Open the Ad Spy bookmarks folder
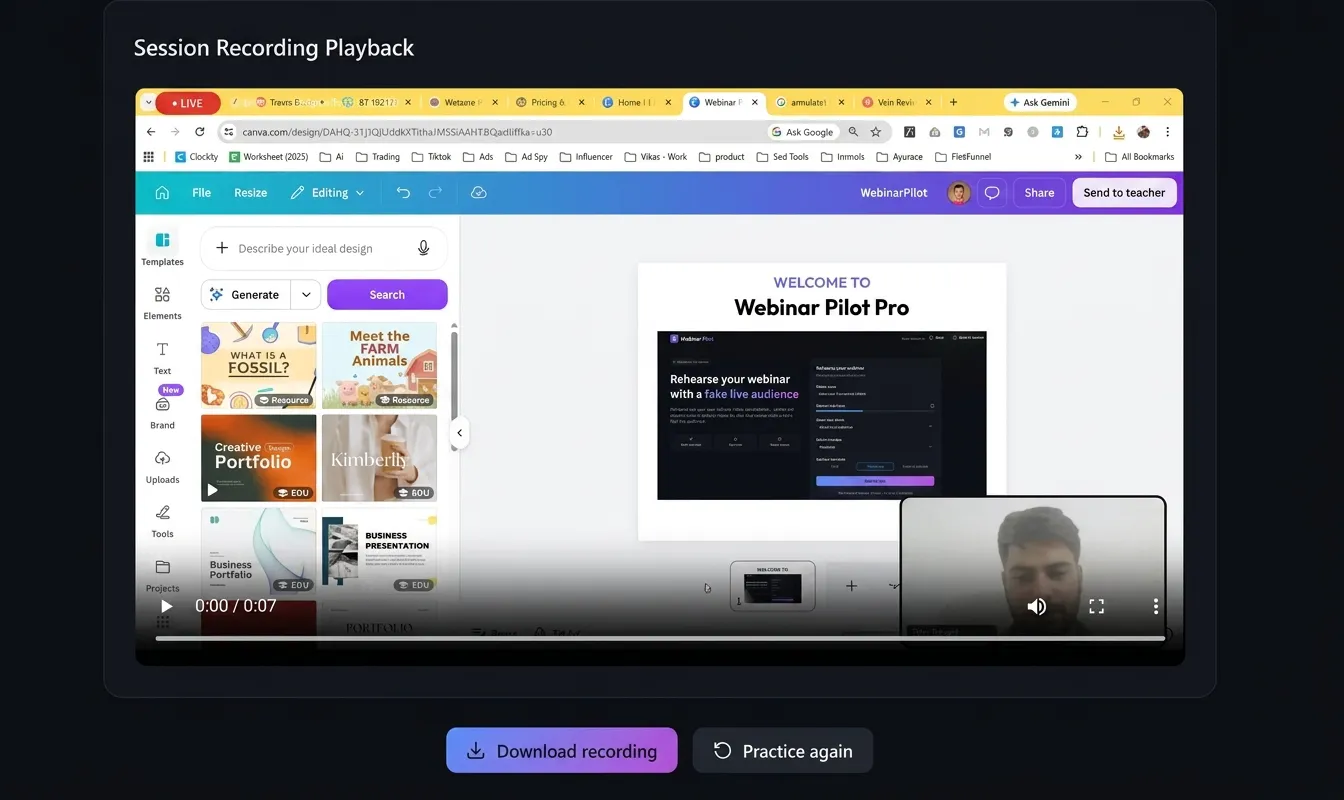 [526, 157]
